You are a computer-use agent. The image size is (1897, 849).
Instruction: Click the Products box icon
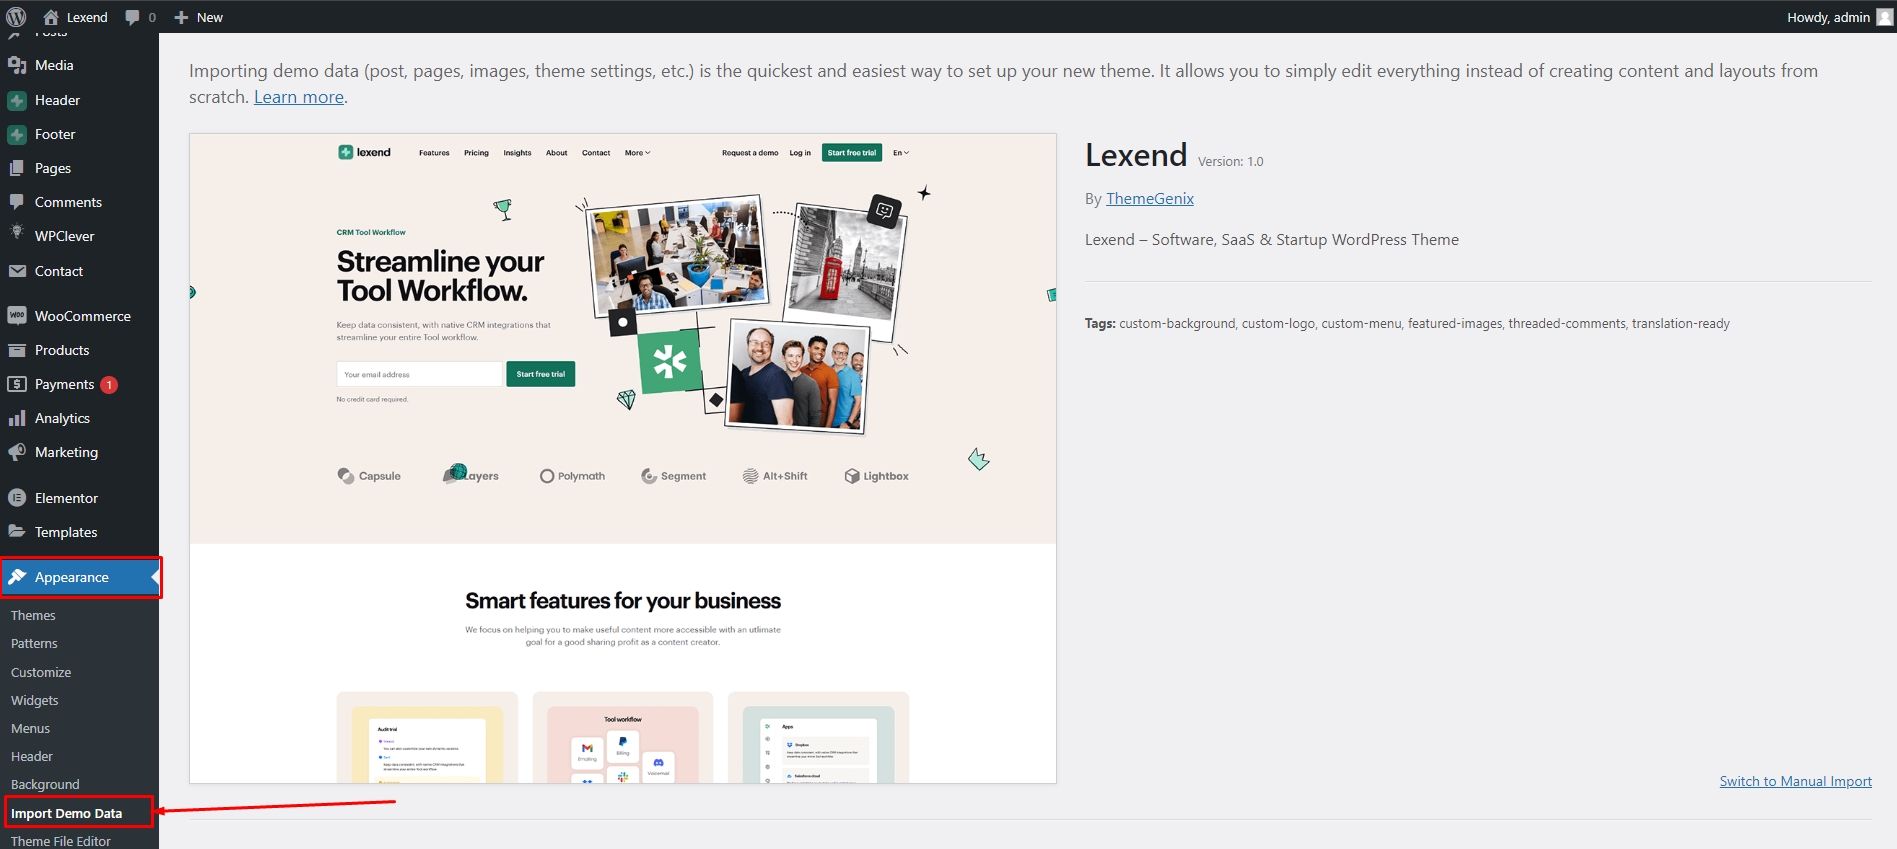coord(17,350)
